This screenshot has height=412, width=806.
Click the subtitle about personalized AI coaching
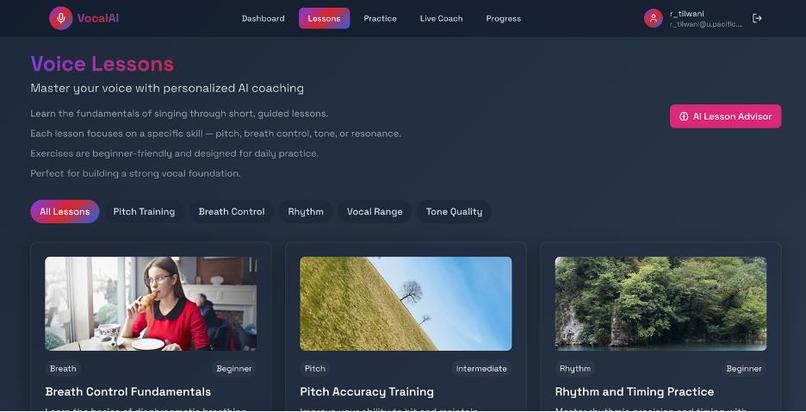click(x=167, y=88)
